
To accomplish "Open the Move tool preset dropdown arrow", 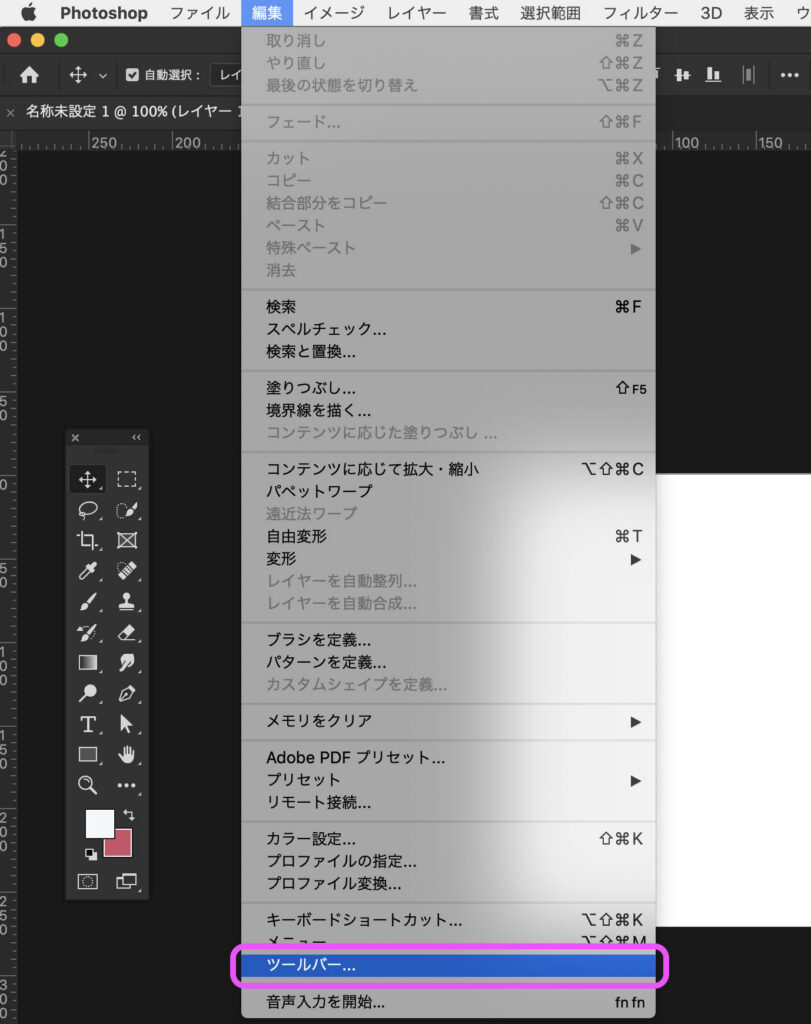I will 102,76.
